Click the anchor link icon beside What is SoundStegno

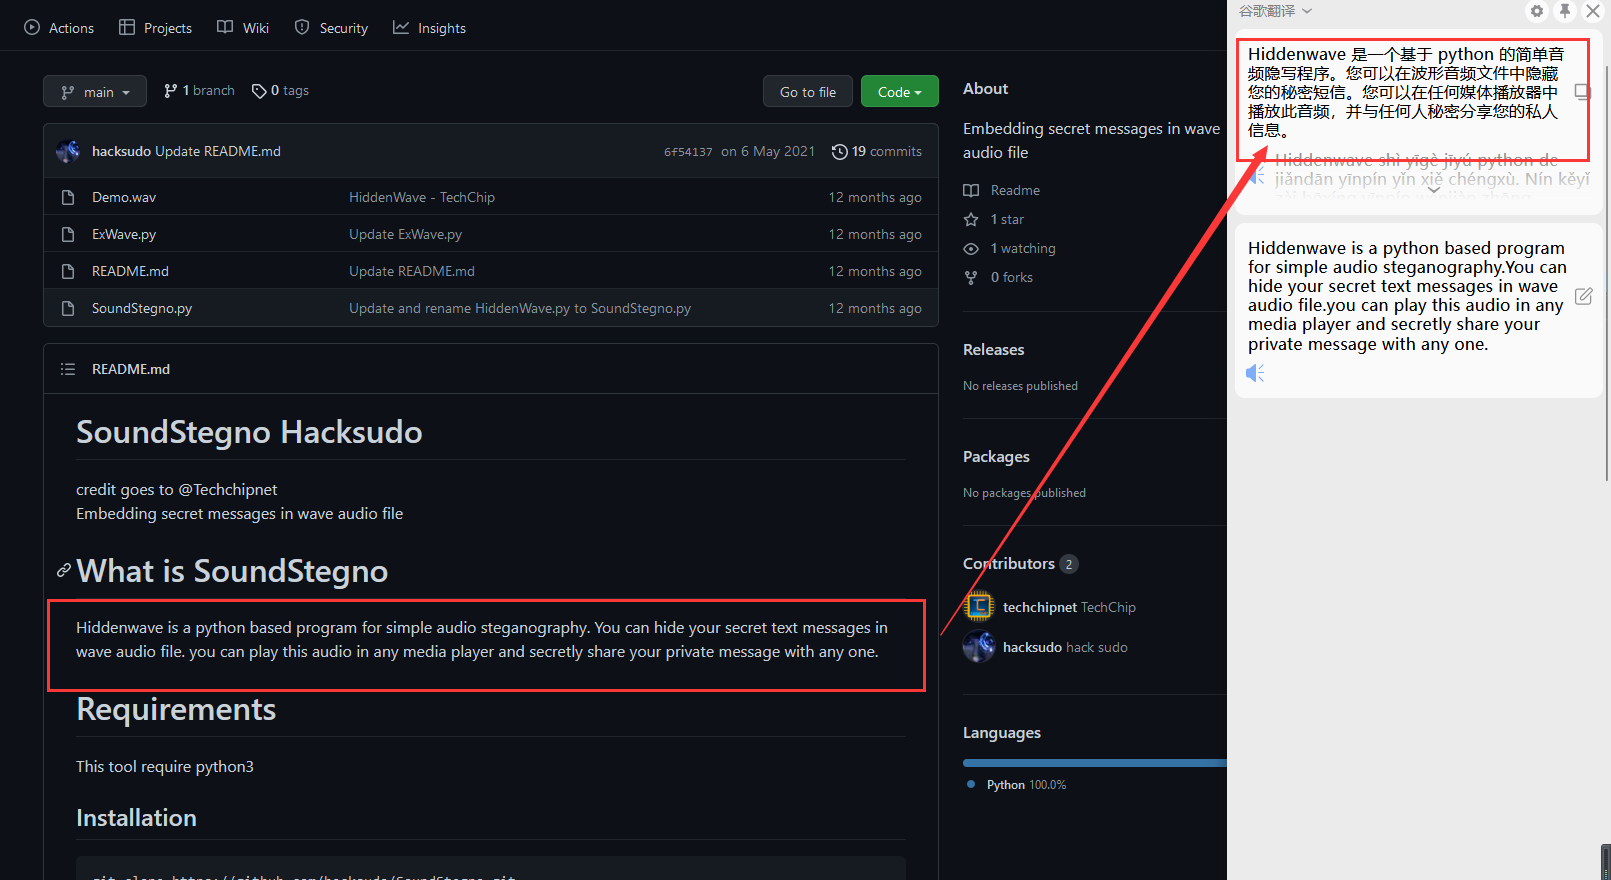point(64,570)
